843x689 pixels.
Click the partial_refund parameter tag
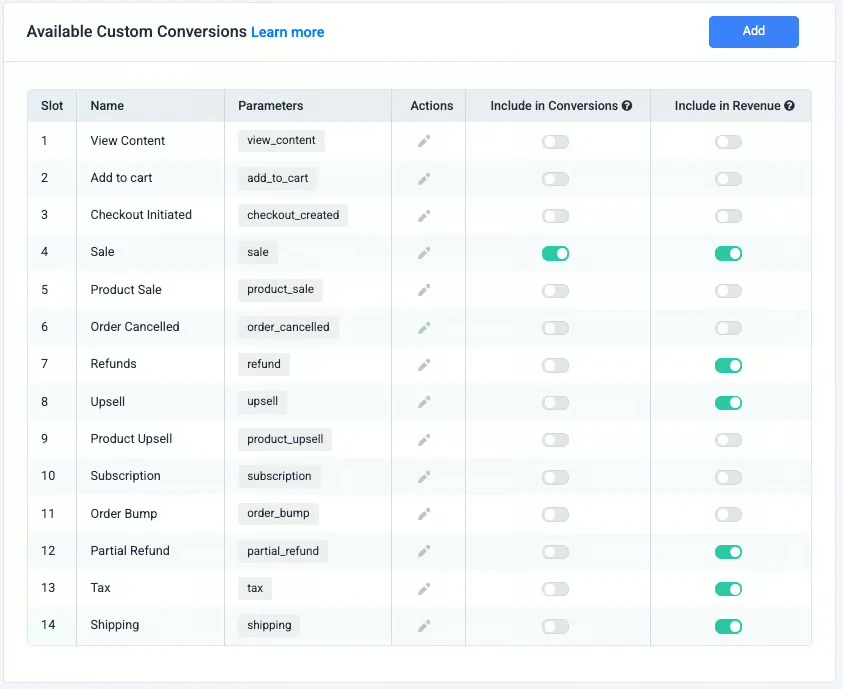[x=283, y=551]
